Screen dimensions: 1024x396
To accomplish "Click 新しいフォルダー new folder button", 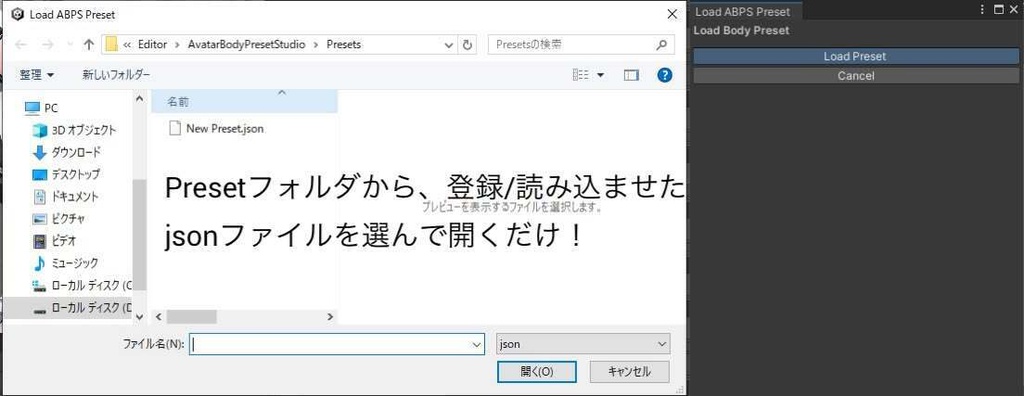I will pos(116,75).
